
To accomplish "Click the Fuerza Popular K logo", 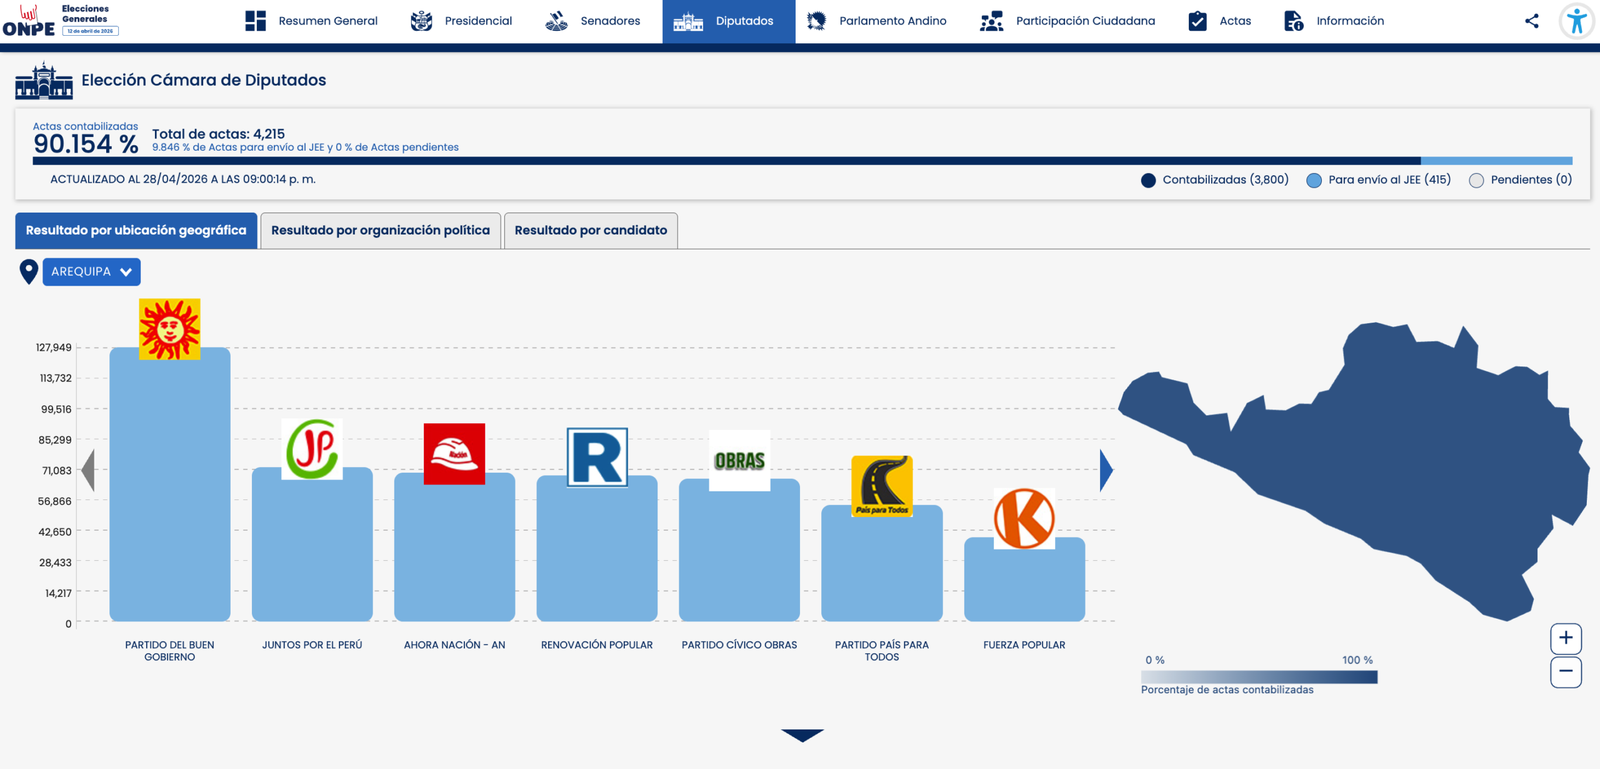I will tap(1024, 519).
